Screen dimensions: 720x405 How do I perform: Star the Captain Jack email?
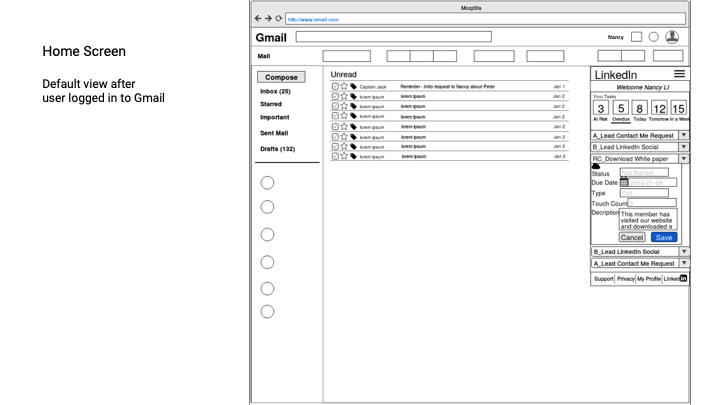click(x=344, y=87)
